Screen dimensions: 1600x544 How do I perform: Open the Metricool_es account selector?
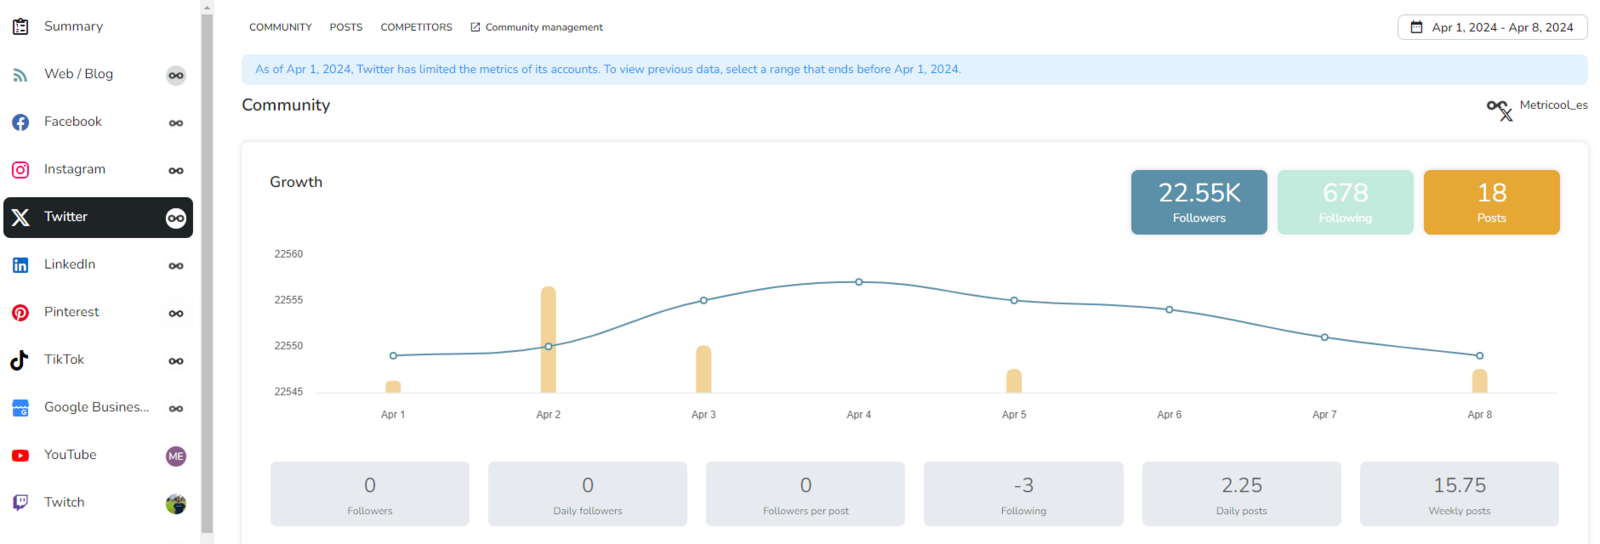tap(1537, 106)
